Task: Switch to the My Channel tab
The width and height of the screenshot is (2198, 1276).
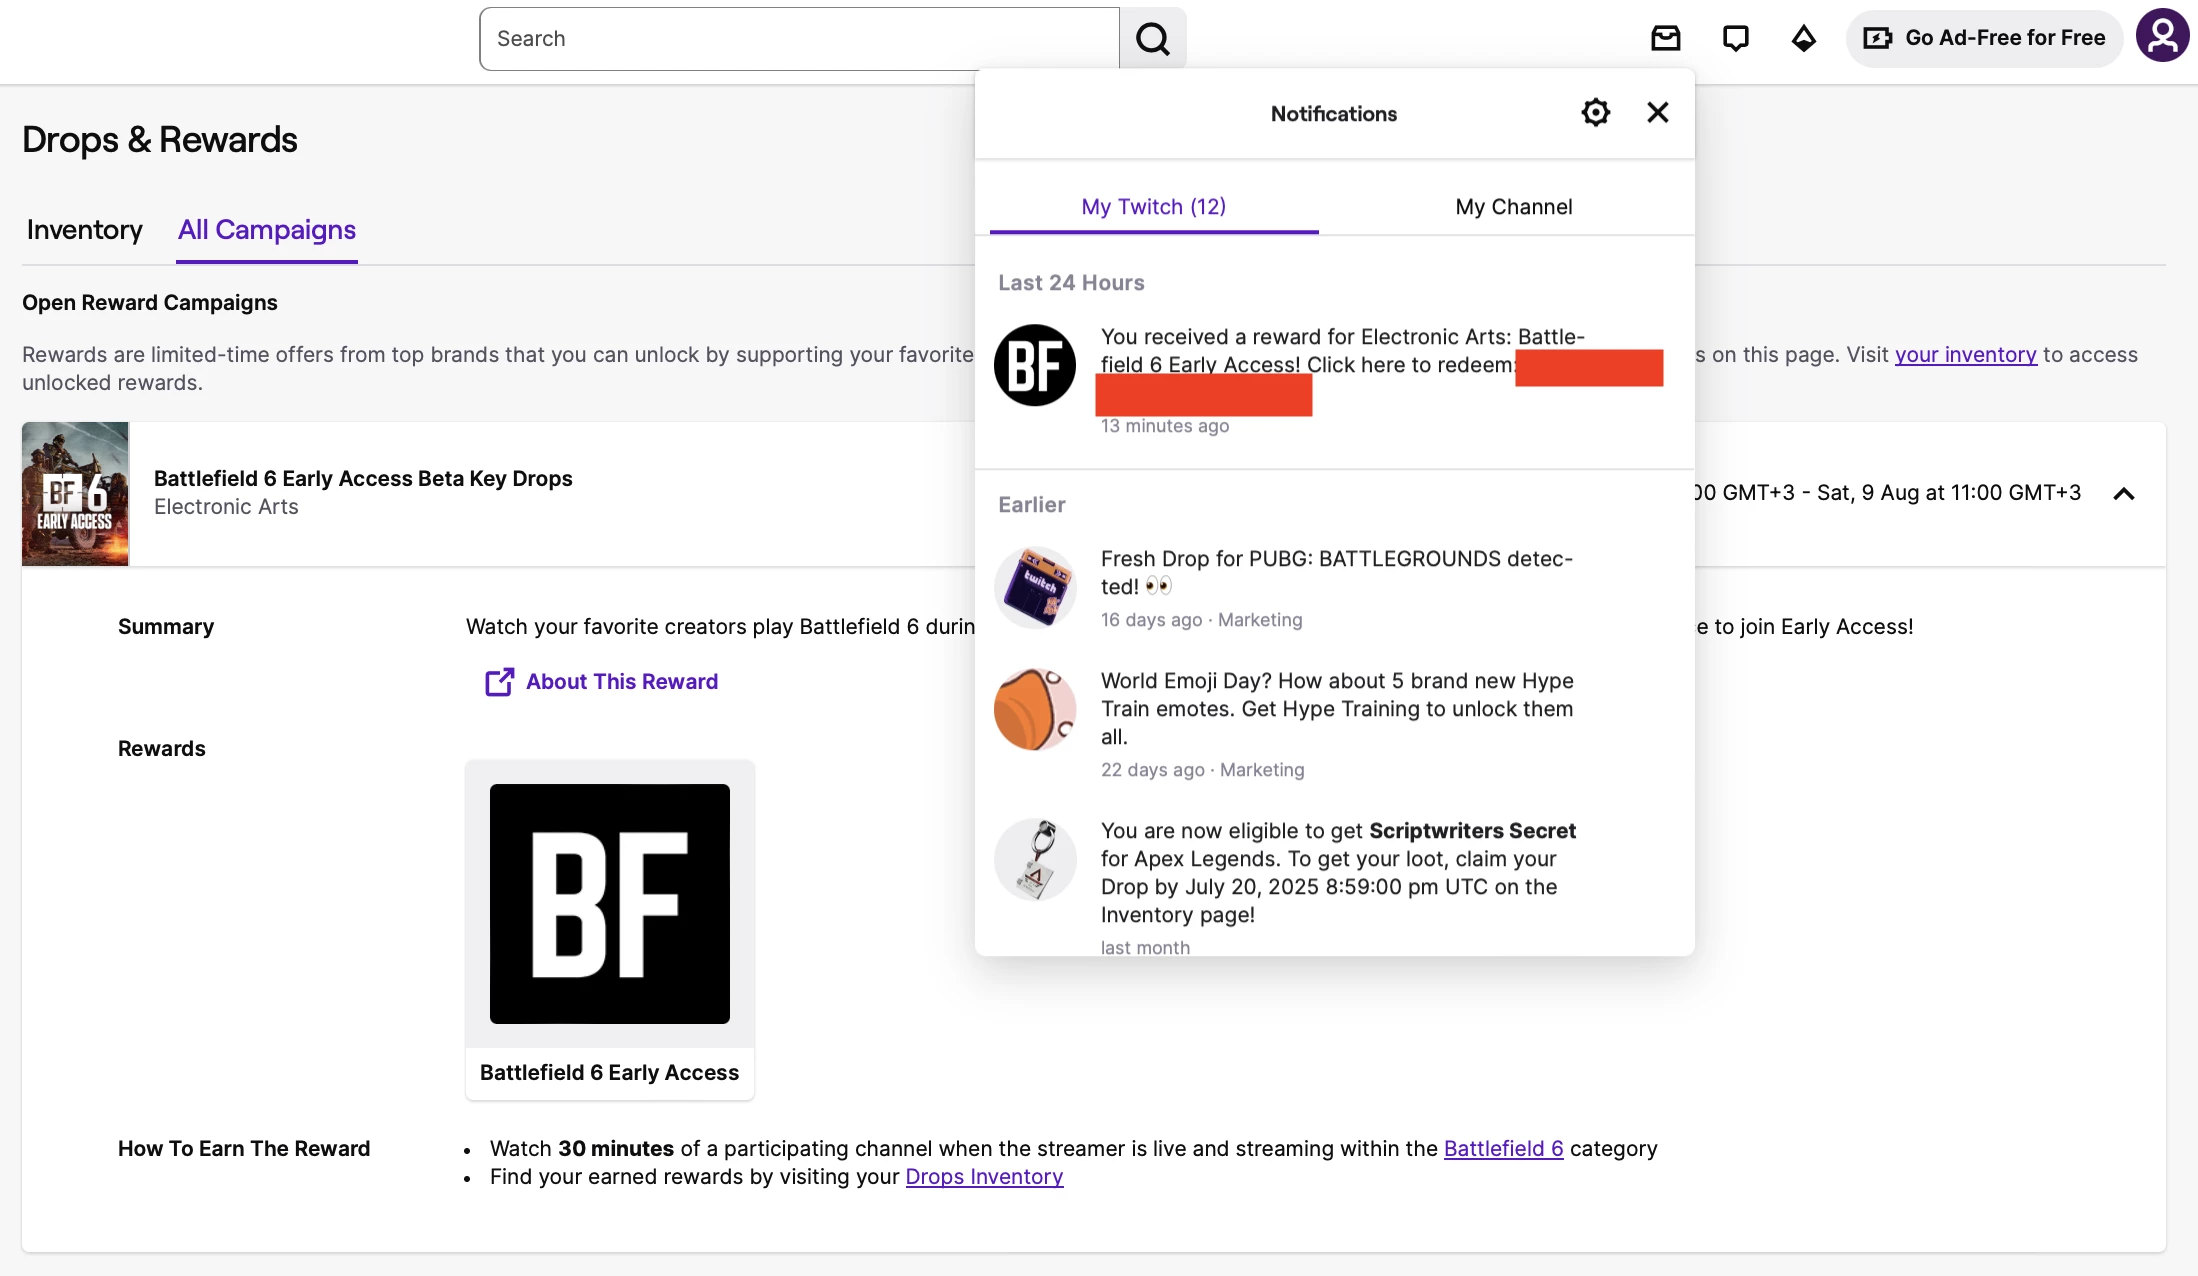Action: 1513,207
